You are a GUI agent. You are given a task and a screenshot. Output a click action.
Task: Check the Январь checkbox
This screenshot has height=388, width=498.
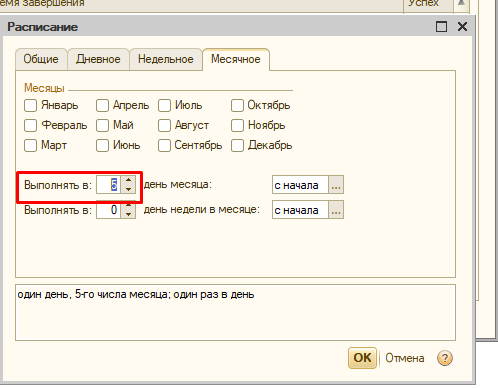30,106
